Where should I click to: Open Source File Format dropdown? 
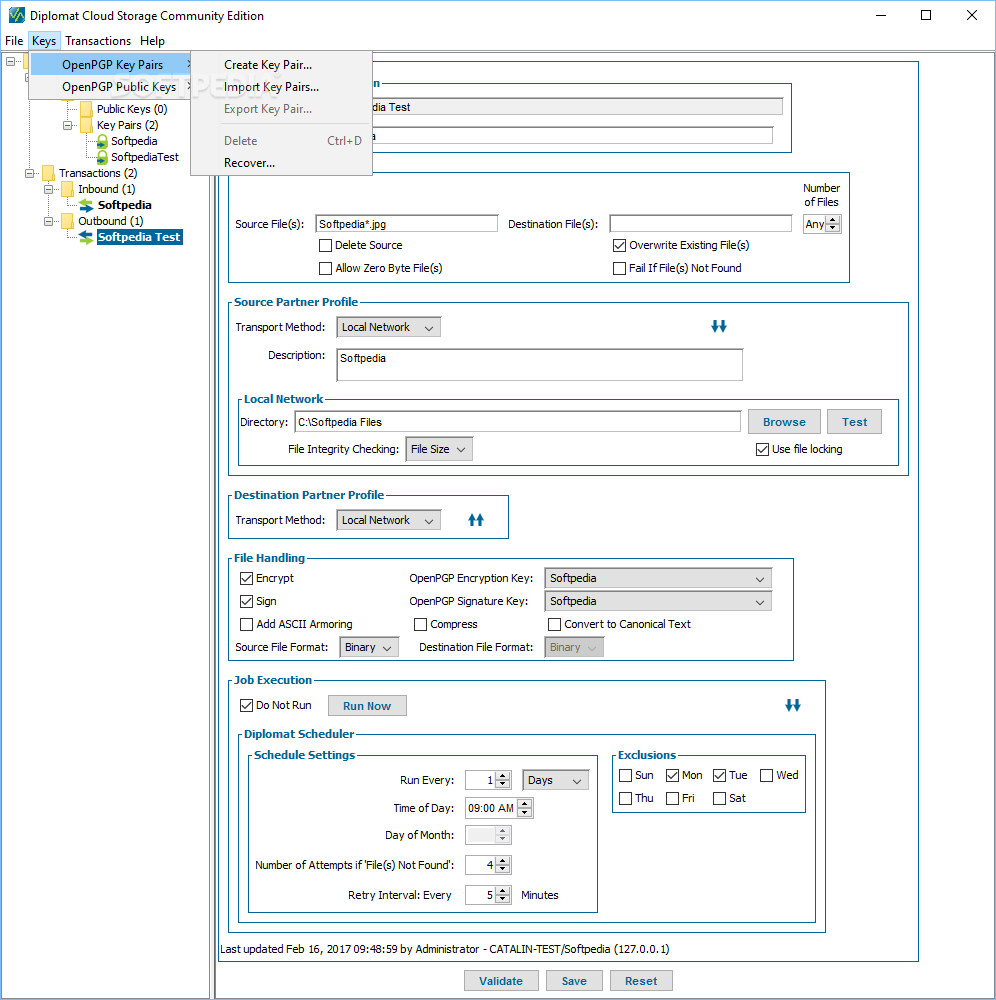tap(369, 647)
